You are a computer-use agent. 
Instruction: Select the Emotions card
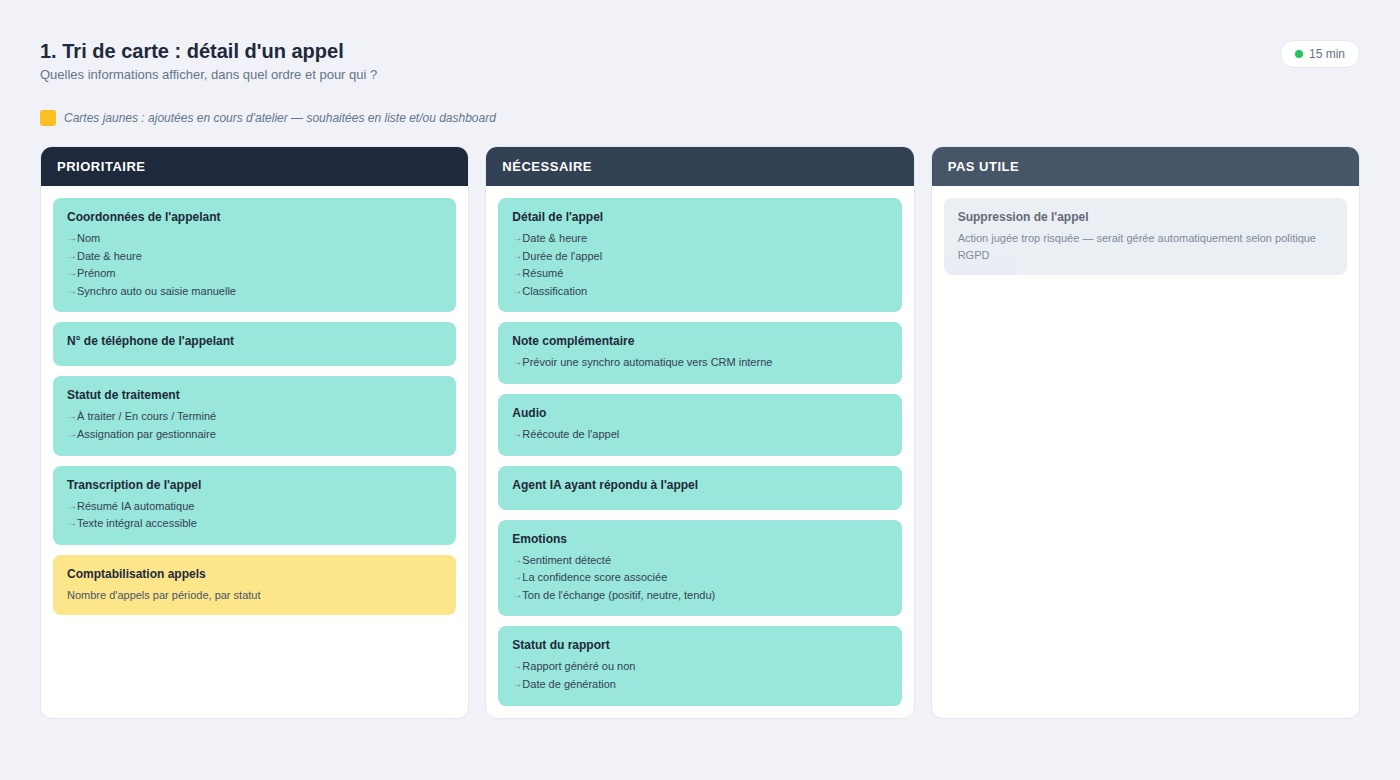coord(700,568)
